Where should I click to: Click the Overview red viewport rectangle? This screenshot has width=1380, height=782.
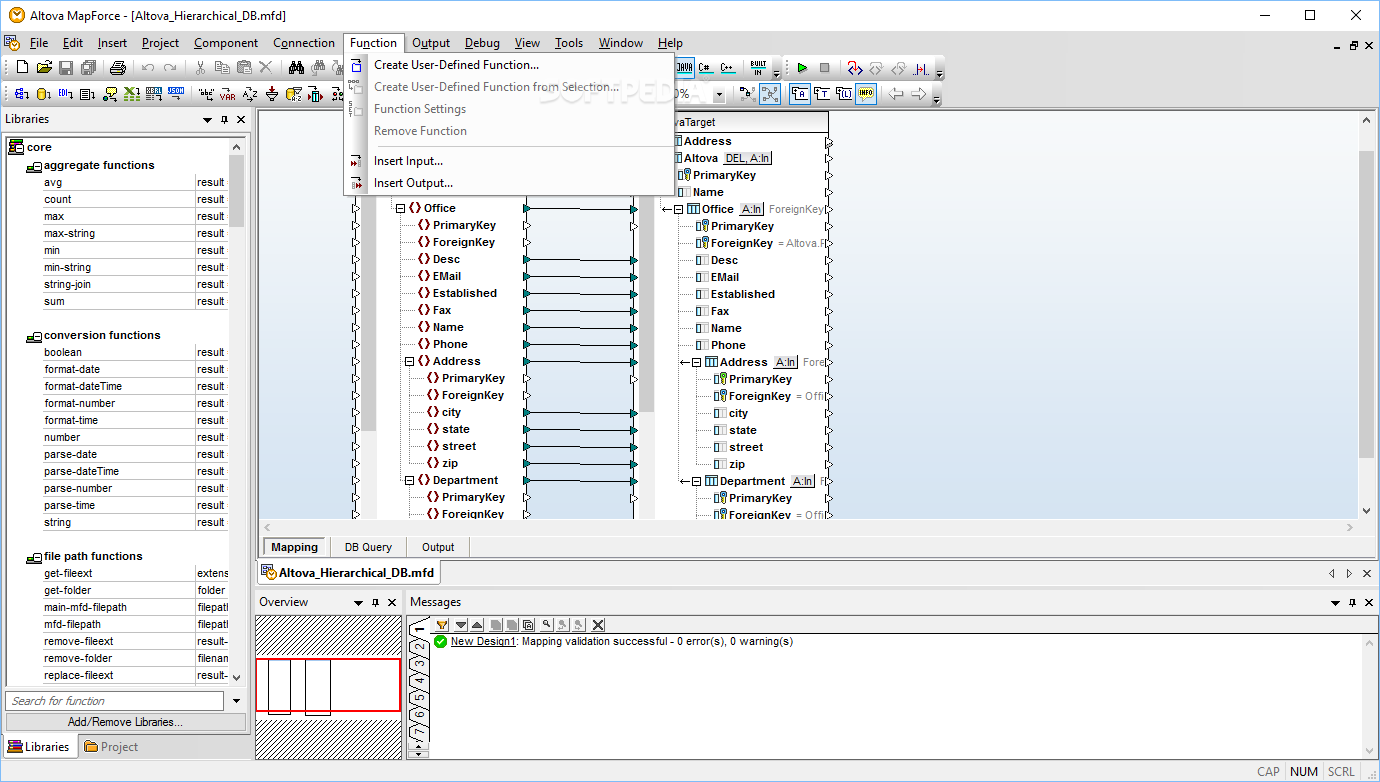pos(328,685)
